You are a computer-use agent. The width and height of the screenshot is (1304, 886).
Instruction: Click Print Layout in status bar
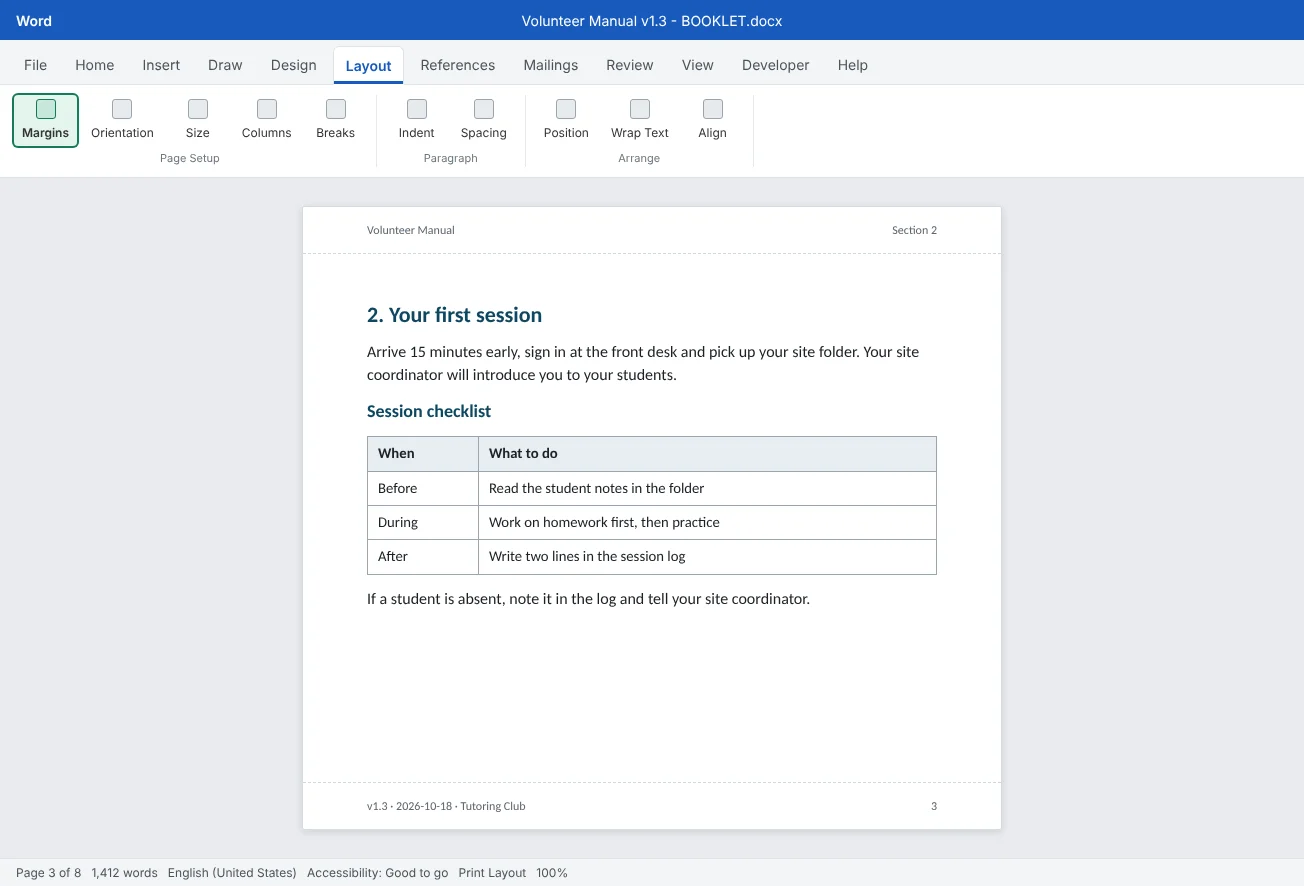pyautogui.click(x=492, y=873)
